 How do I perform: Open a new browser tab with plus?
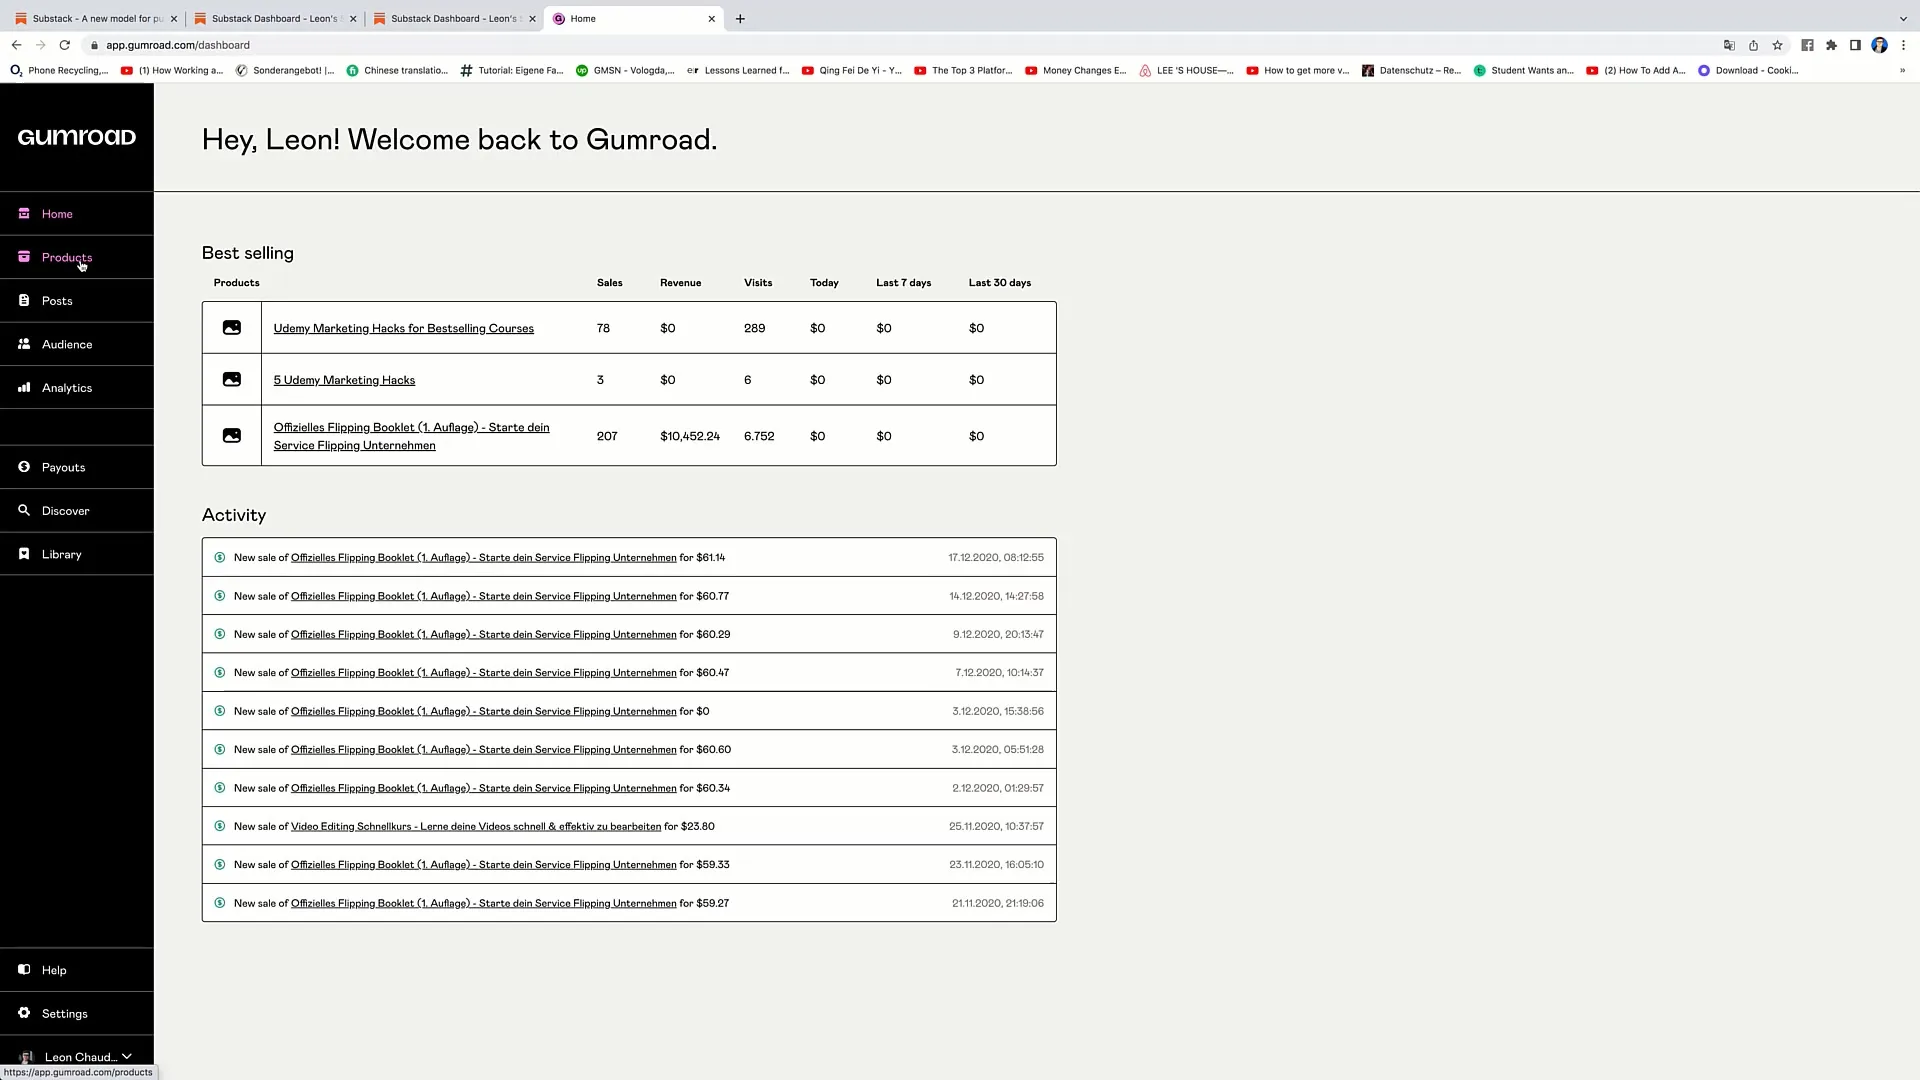[x=740, y=18]
